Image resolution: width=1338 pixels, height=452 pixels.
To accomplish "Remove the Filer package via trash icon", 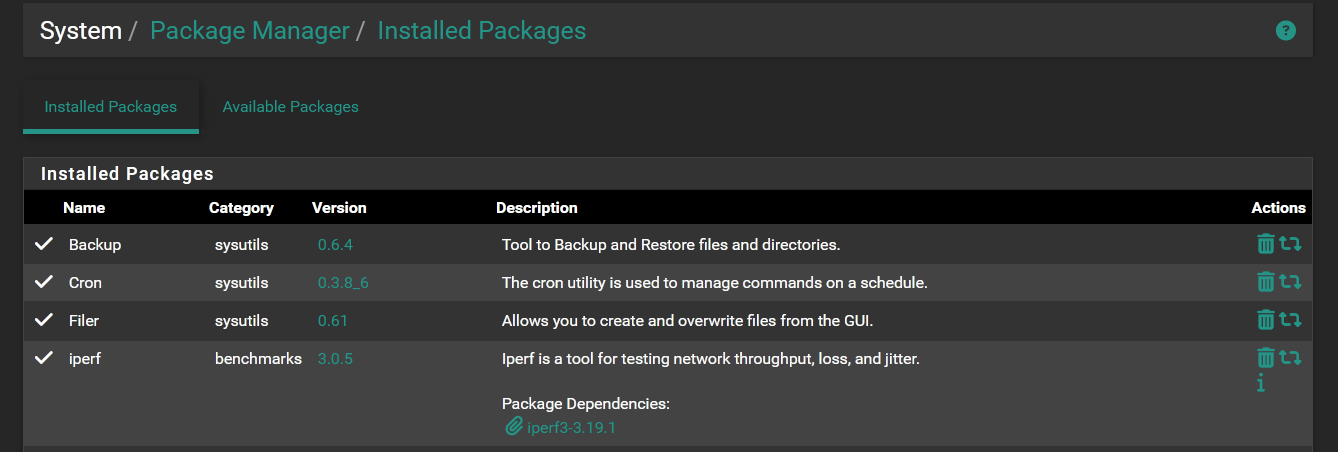I will 1266,320.
